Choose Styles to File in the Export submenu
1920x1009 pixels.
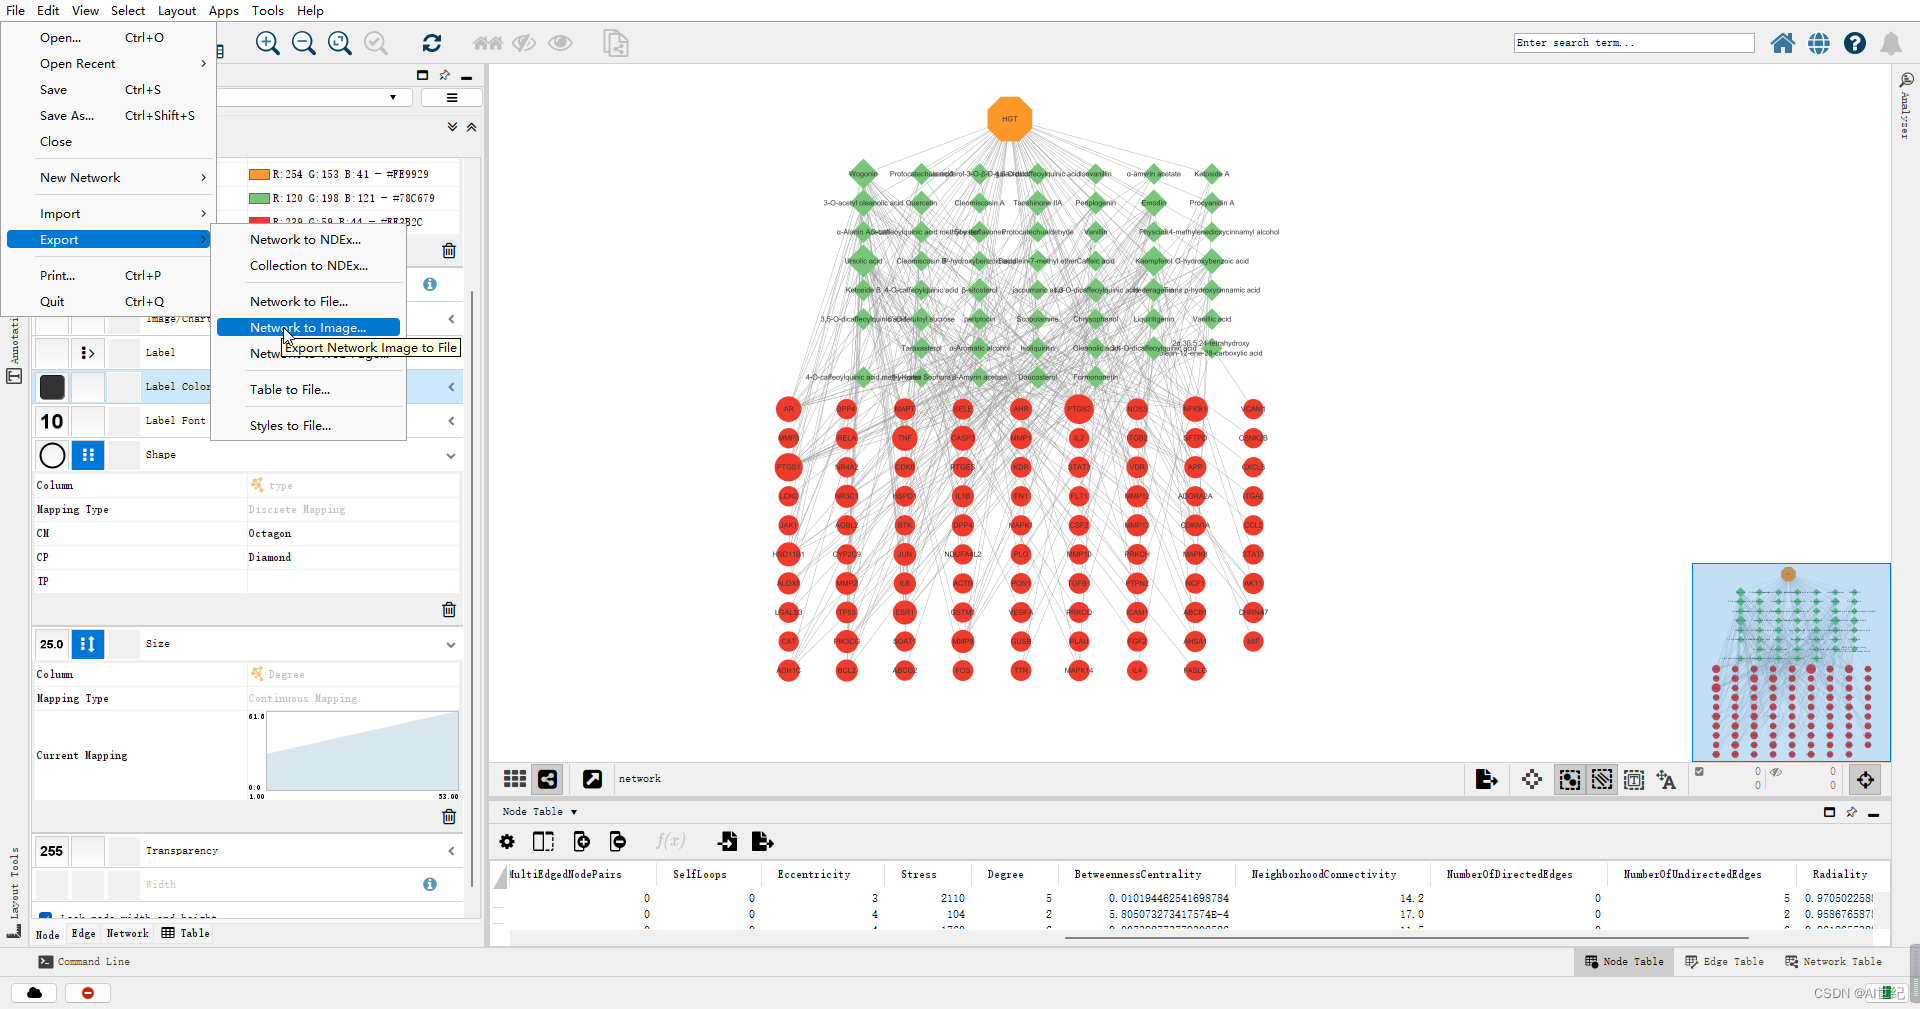290,426
